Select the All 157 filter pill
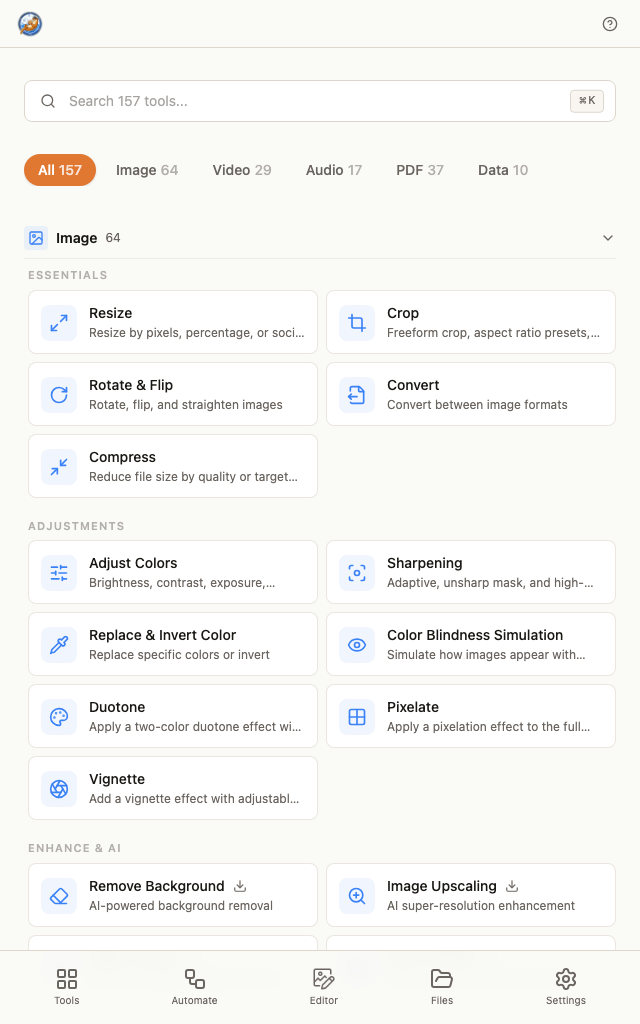Image resolution: width=640 pixels, height=1024 pixels. (x=60, y=170)
